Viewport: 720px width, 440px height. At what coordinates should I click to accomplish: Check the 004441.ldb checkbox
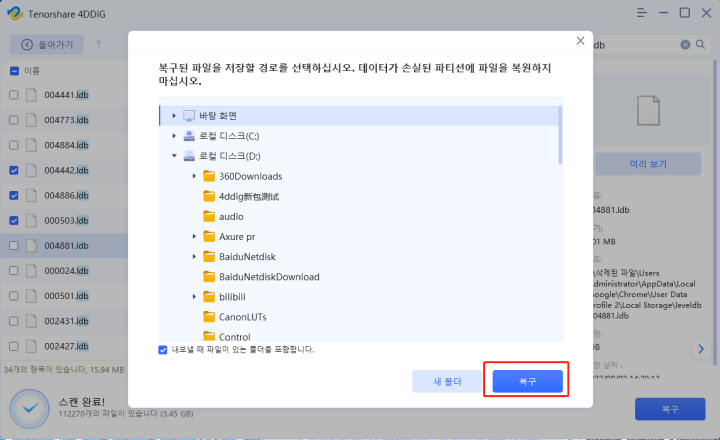[14, 95]
